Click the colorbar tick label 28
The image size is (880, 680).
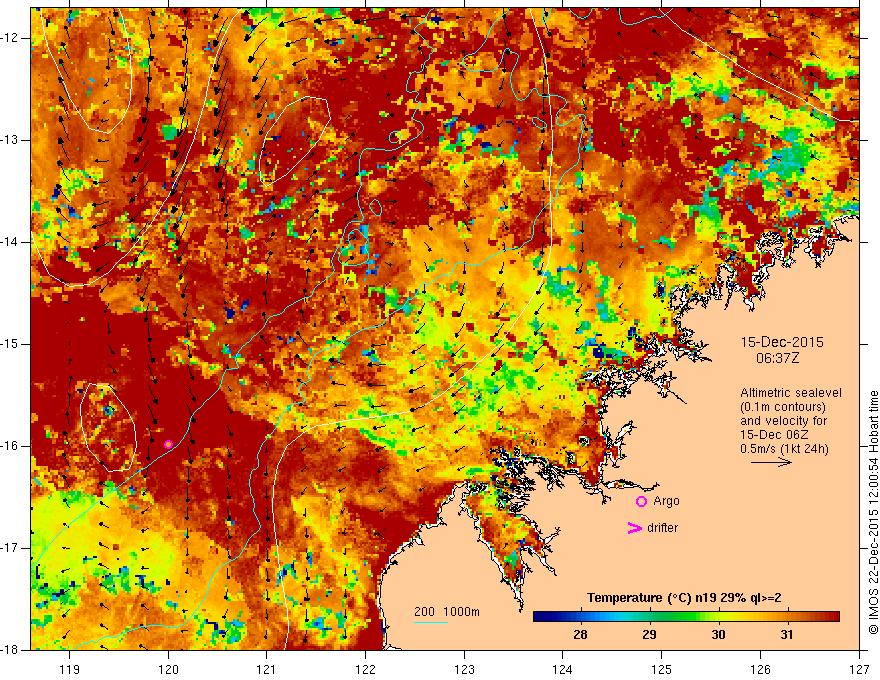580,635
